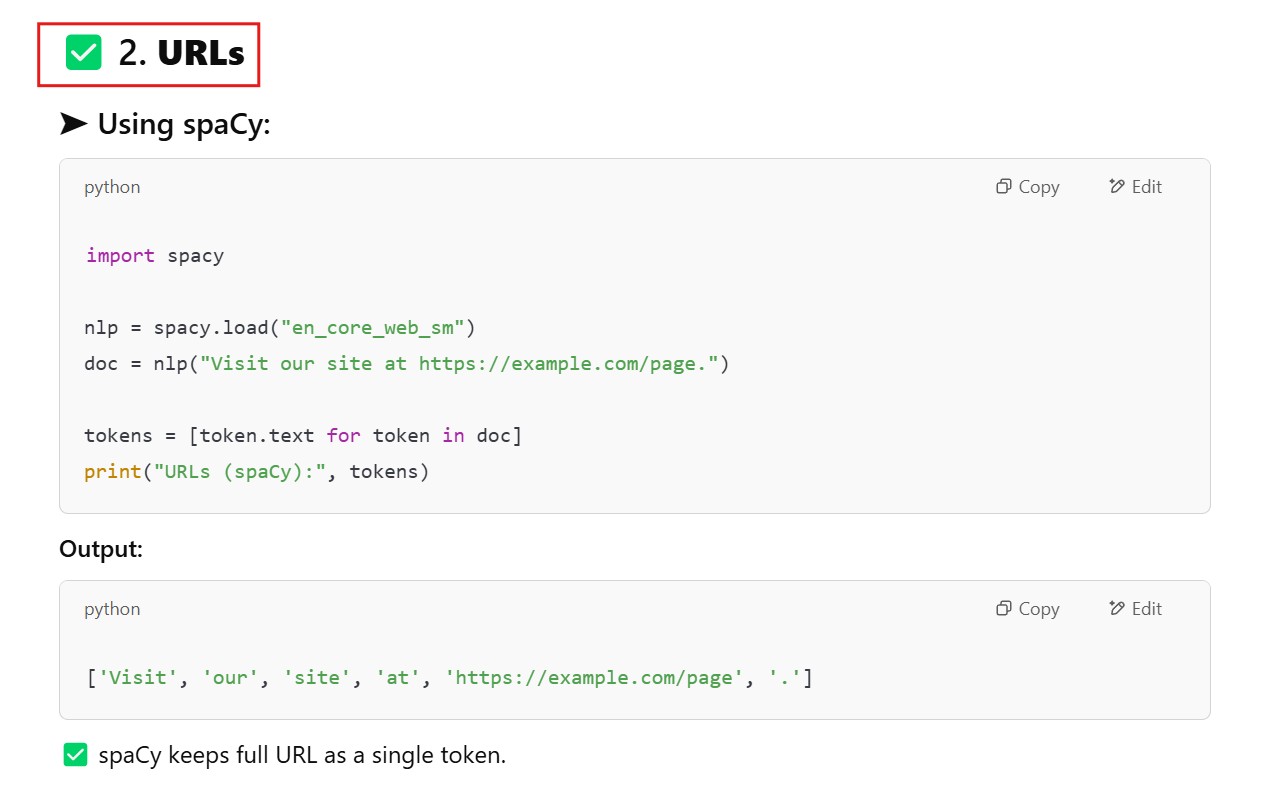Click the 'Visit' token in the output list
Image resolution: width=1261 pixels, height=790 pixels.
[138, 678]
